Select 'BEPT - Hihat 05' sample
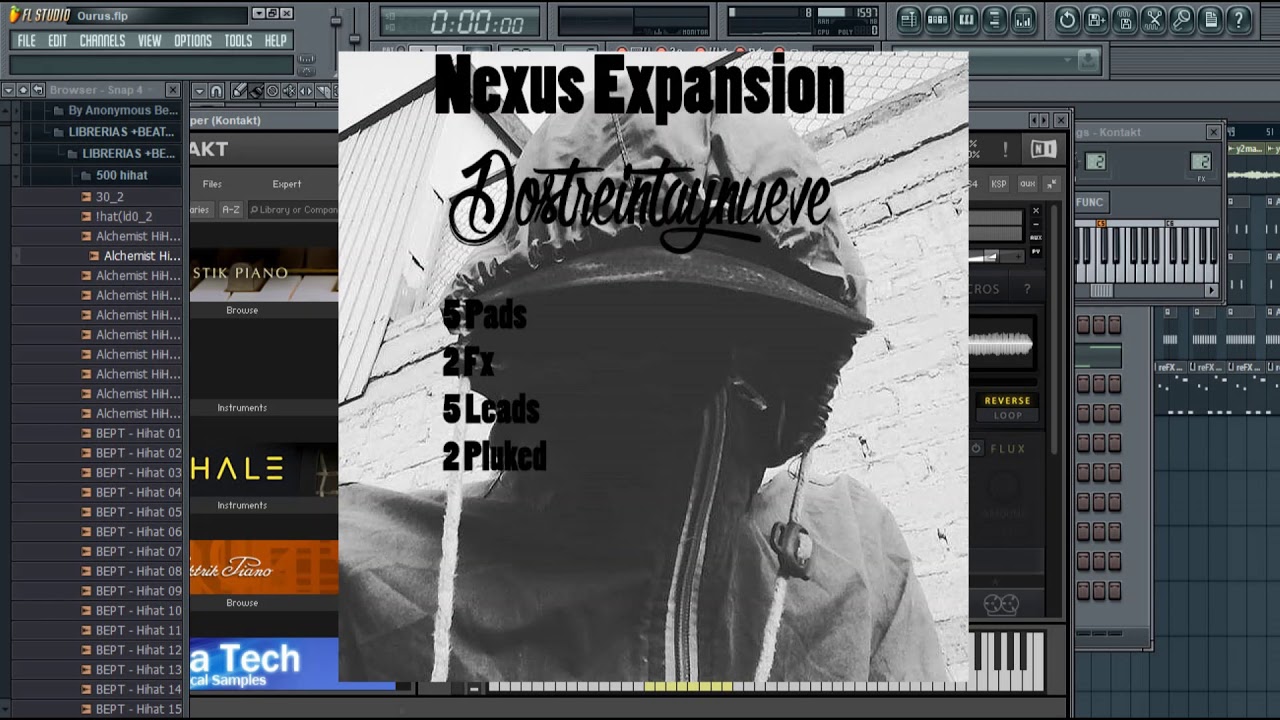1280x720 pixels. (x=139, y=512)
